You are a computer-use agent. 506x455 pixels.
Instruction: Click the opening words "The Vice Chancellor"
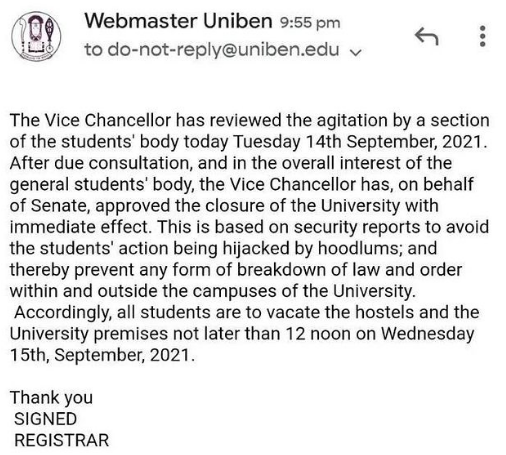90,120
